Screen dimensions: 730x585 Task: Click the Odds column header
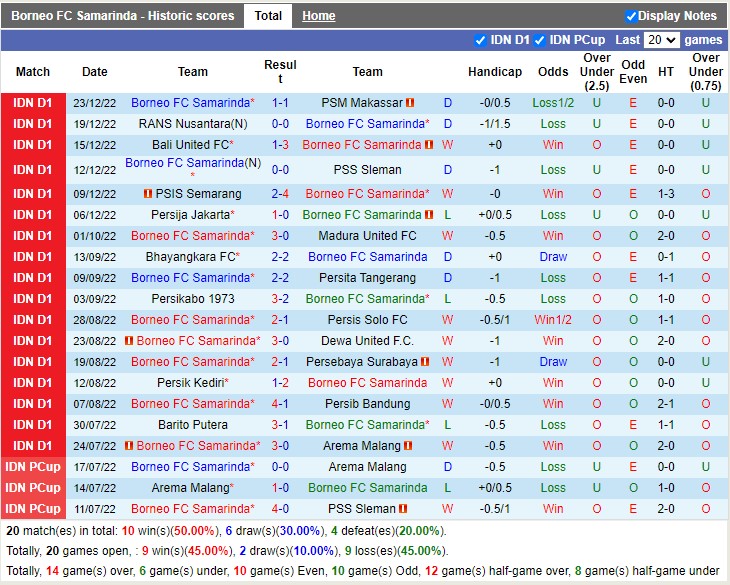pyautogui.click(x=553, y=72)
